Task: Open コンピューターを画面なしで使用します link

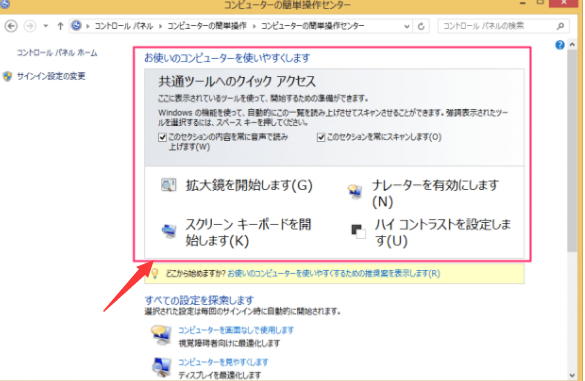Action: pyautogui.click(x=236, y=330)
